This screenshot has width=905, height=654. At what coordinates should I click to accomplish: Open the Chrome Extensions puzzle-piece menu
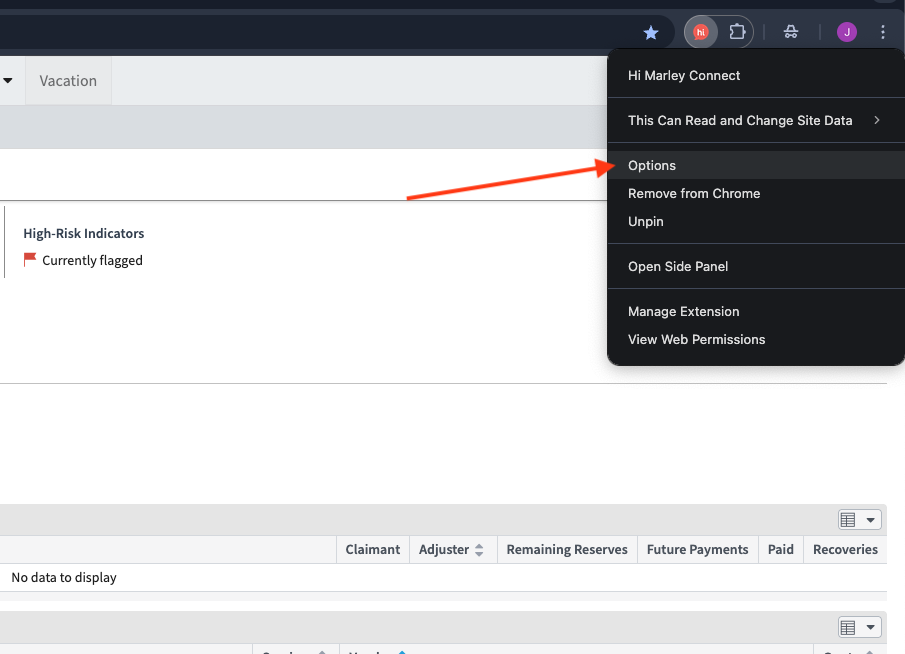(737, 31)
